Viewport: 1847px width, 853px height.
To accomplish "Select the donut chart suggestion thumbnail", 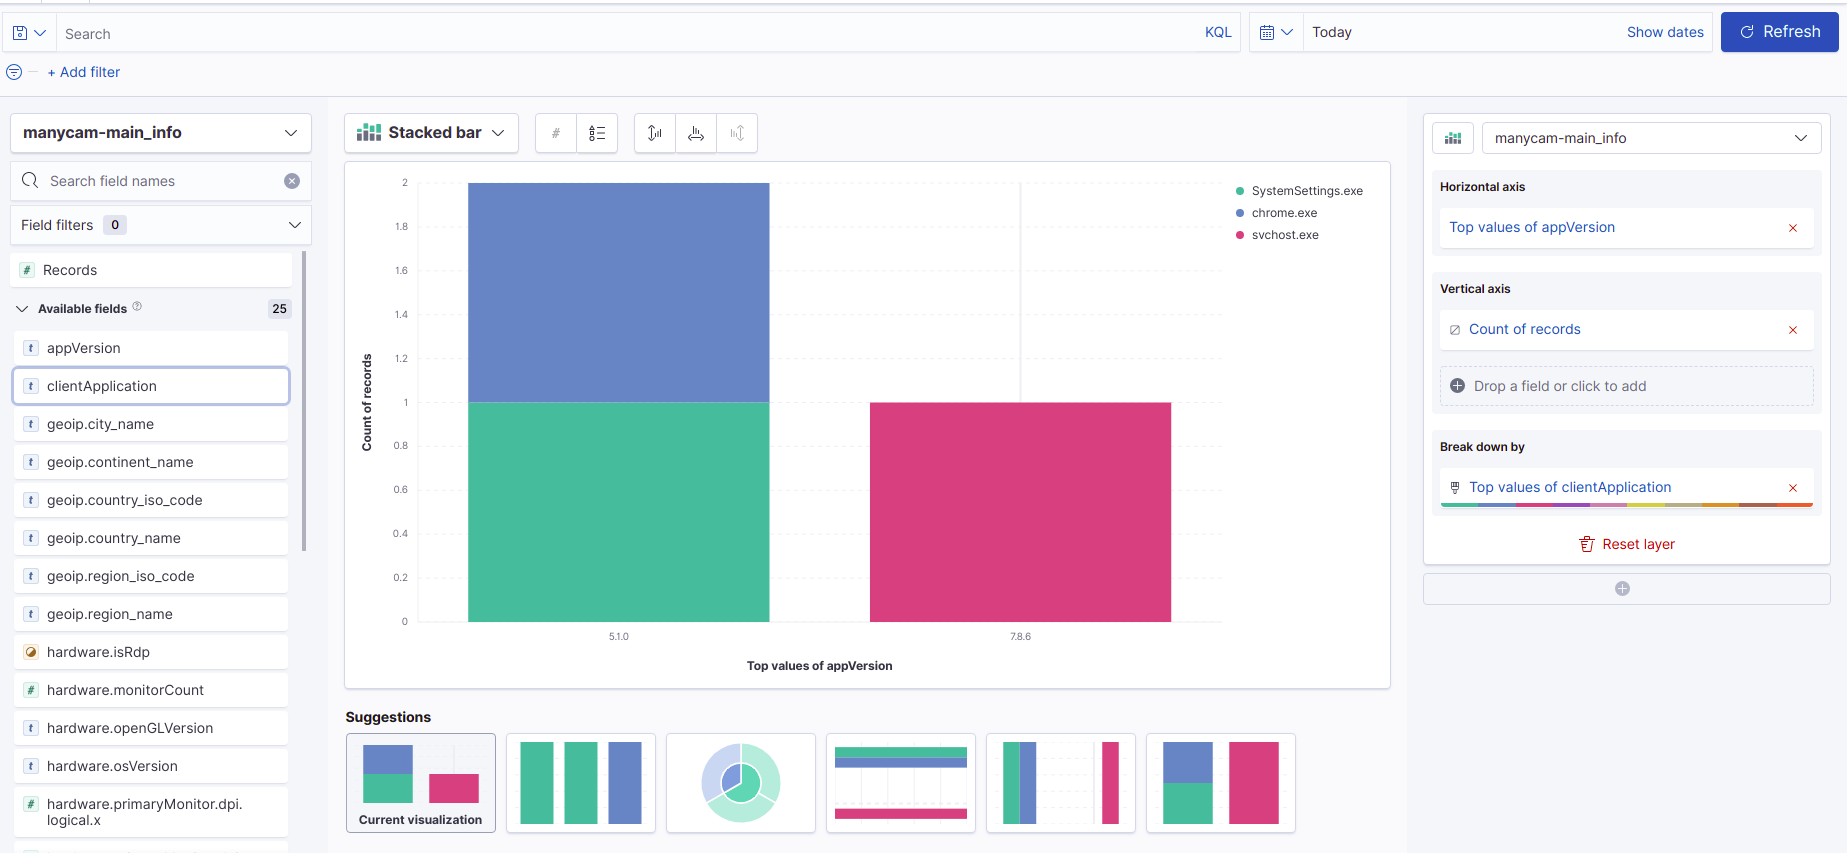I will click(741, 783).
